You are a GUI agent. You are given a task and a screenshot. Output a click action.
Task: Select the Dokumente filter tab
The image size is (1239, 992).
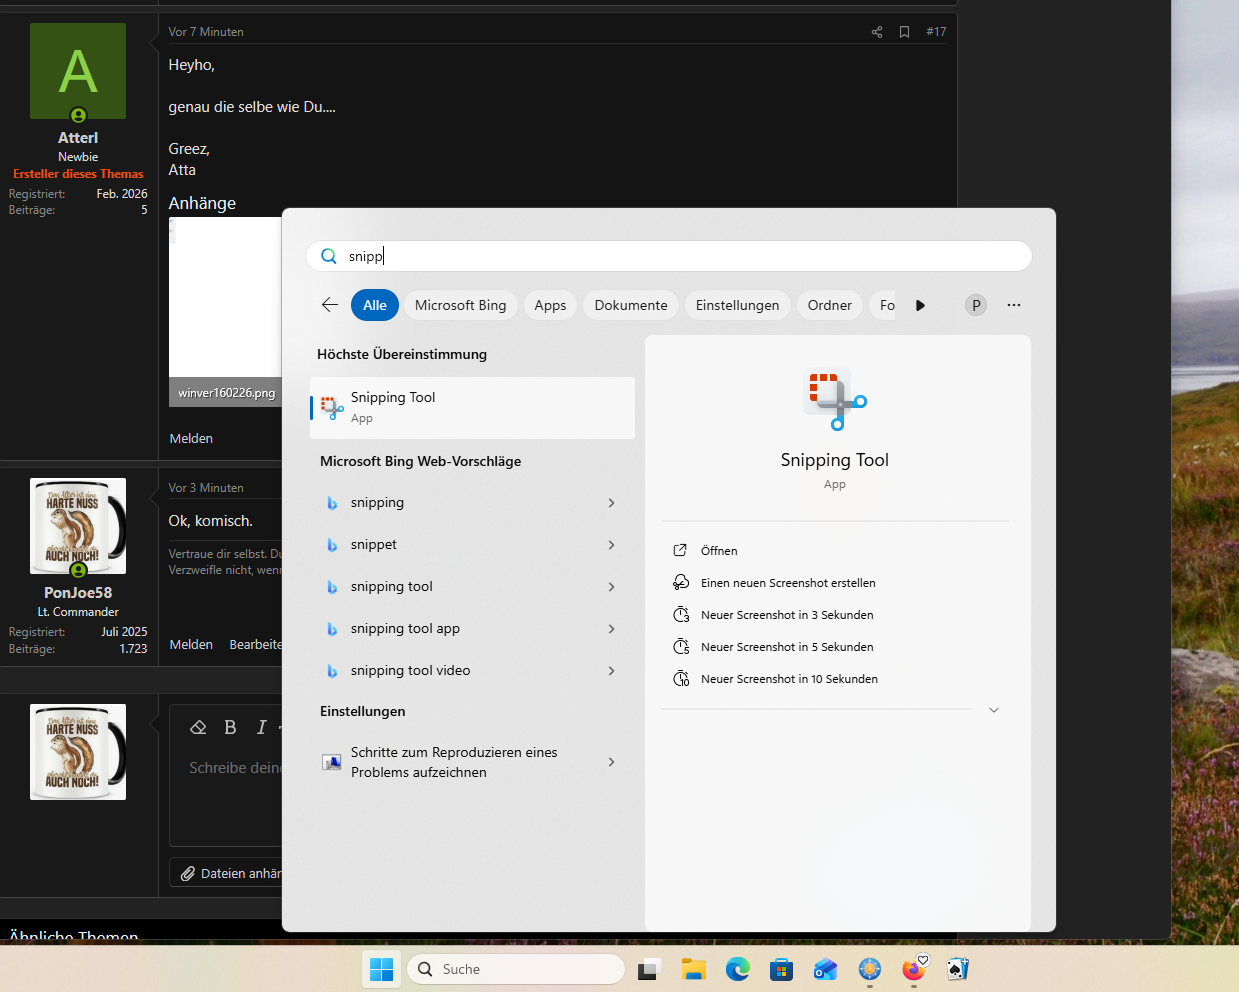pos(631,305)
